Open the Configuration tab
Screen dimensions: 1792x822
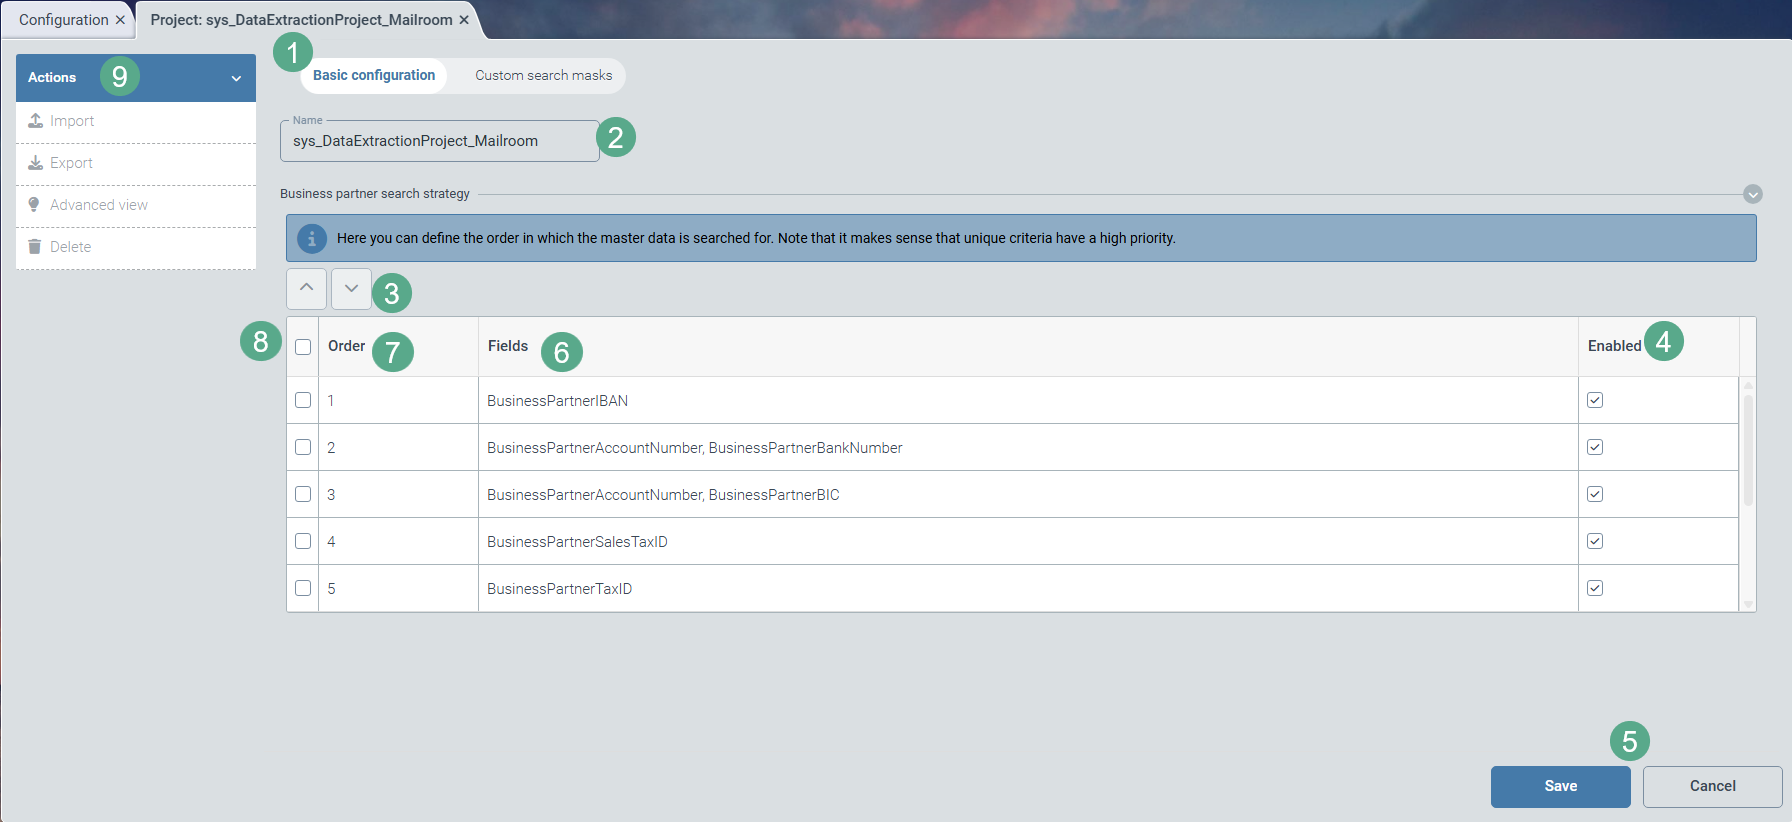(x=63, y=20)
